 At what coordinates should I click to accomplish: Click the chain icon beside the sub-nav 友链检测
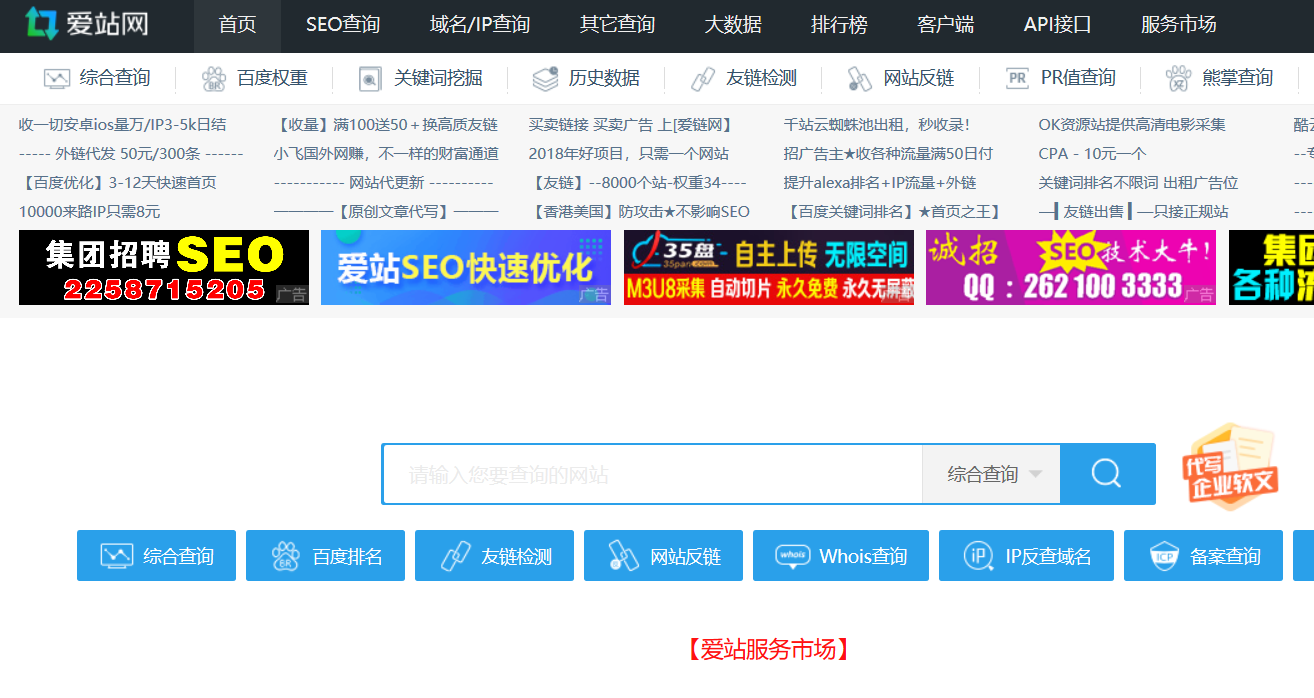pyautogui.click(x=703, y=78)
